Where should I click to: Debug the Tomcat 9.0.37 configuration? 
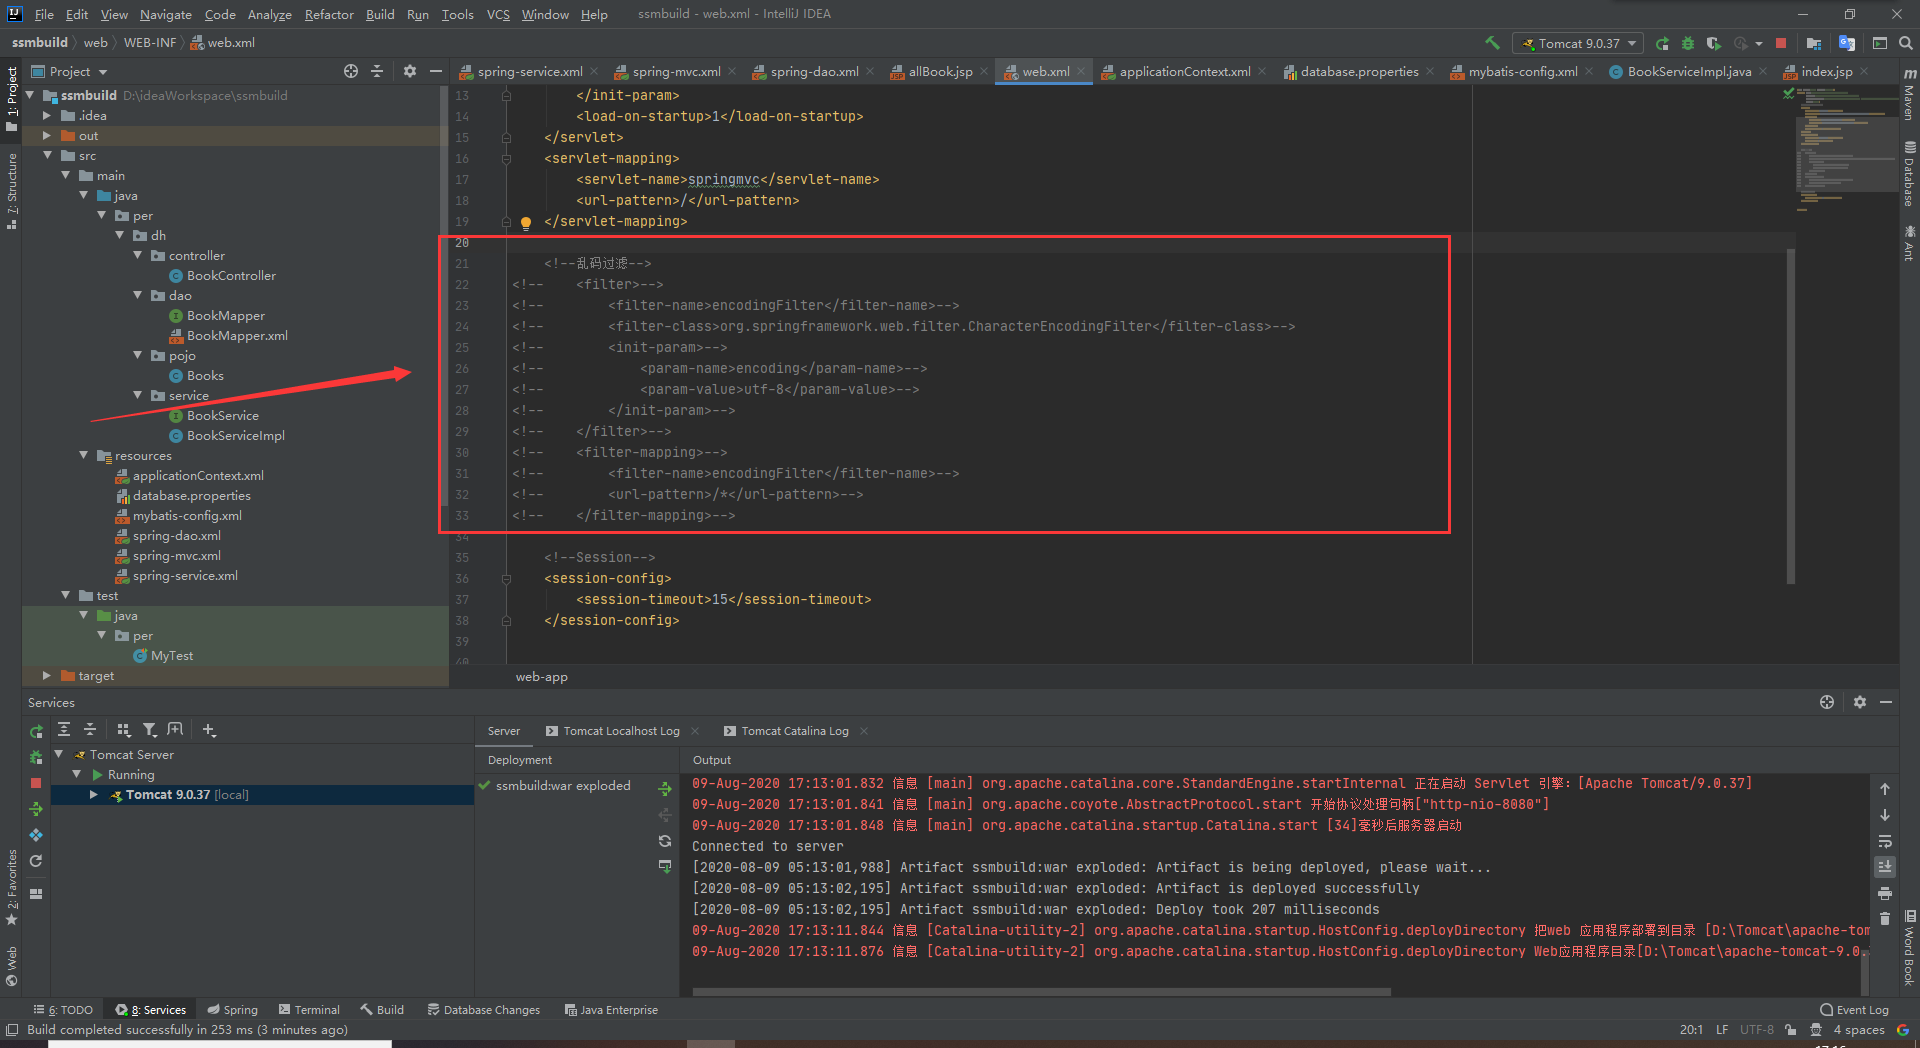click(1688, 42)
